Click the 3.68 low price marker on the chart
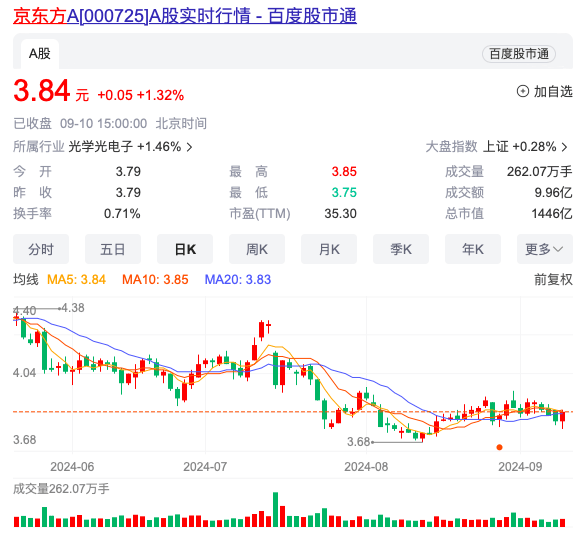 coord(358,442)
